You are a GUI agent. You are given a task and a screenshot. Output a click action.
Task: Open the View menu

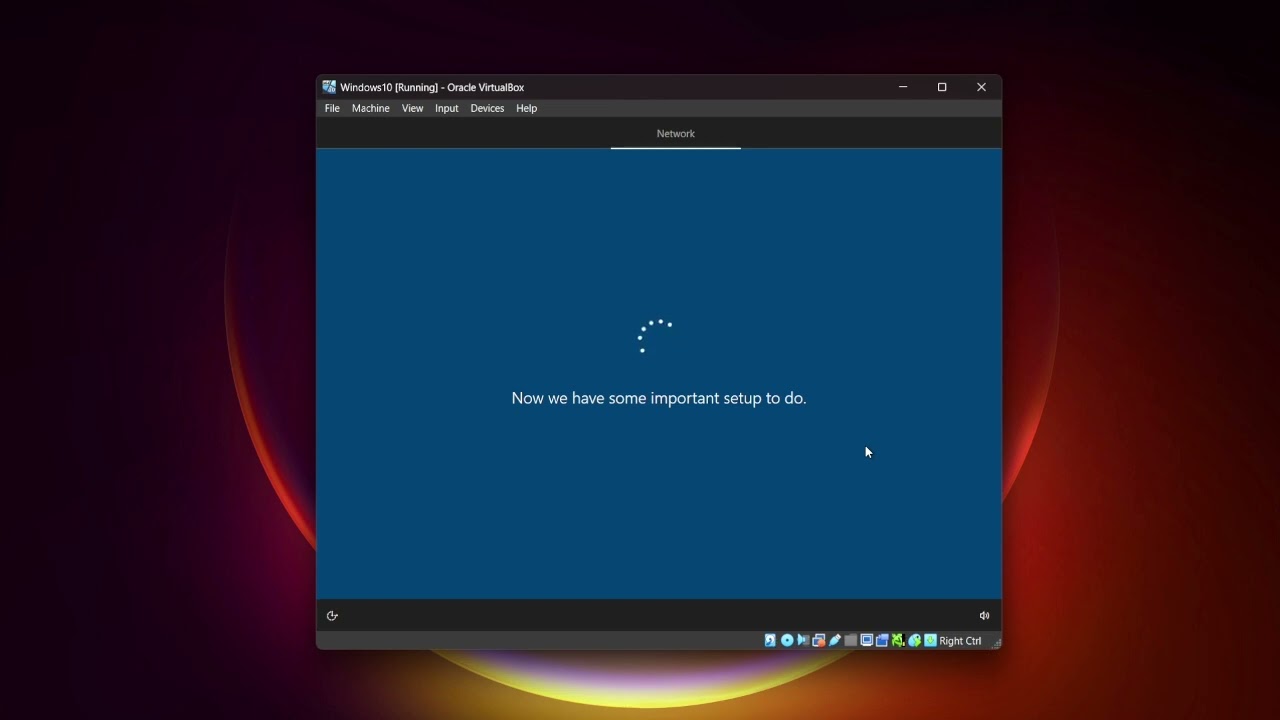(412, 108)
